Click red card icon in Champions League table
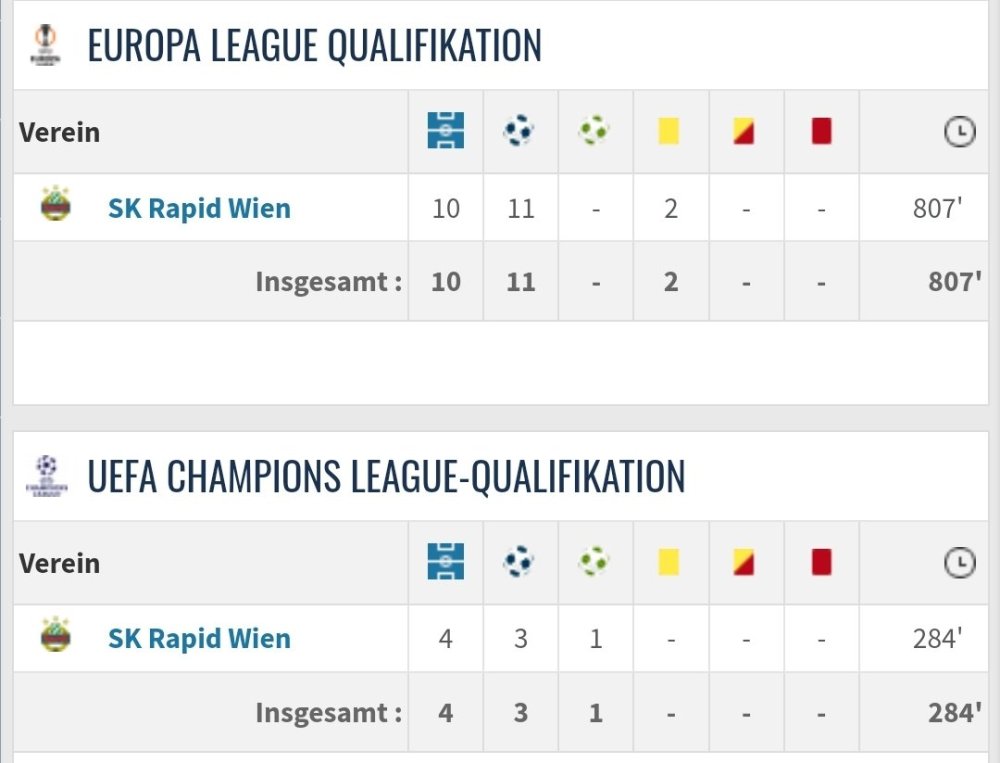This screenshot has height=763, width=1000. pyautogui.click(x=821, y=562)
